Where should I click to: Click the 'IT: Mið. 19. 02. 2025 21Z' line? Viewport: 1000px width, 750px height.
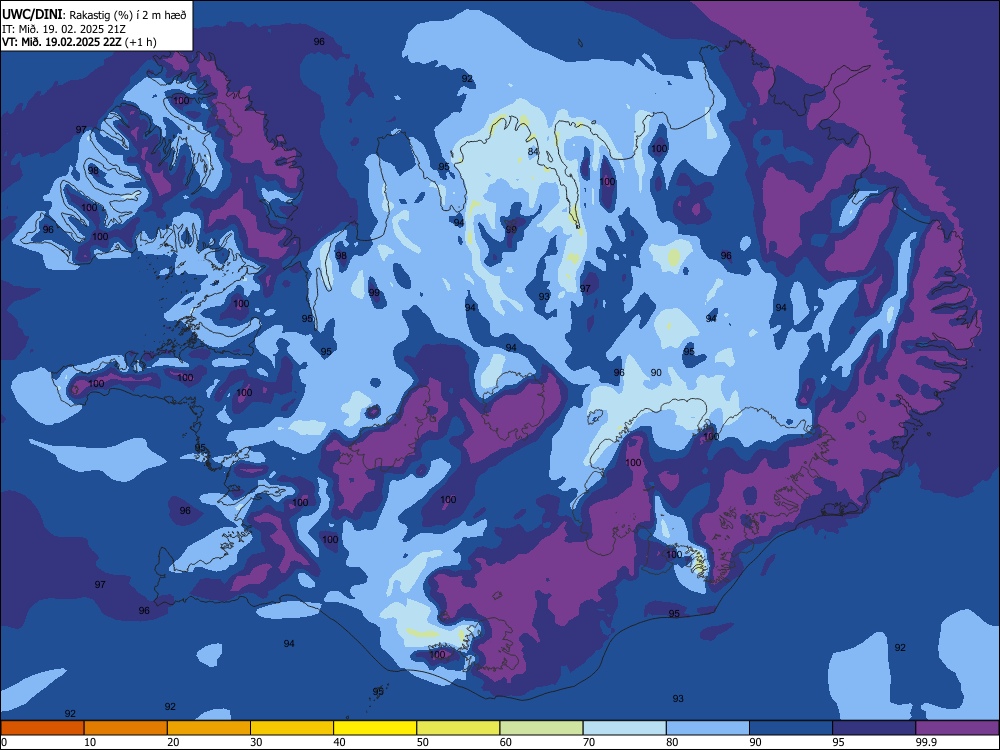point(64,29)
